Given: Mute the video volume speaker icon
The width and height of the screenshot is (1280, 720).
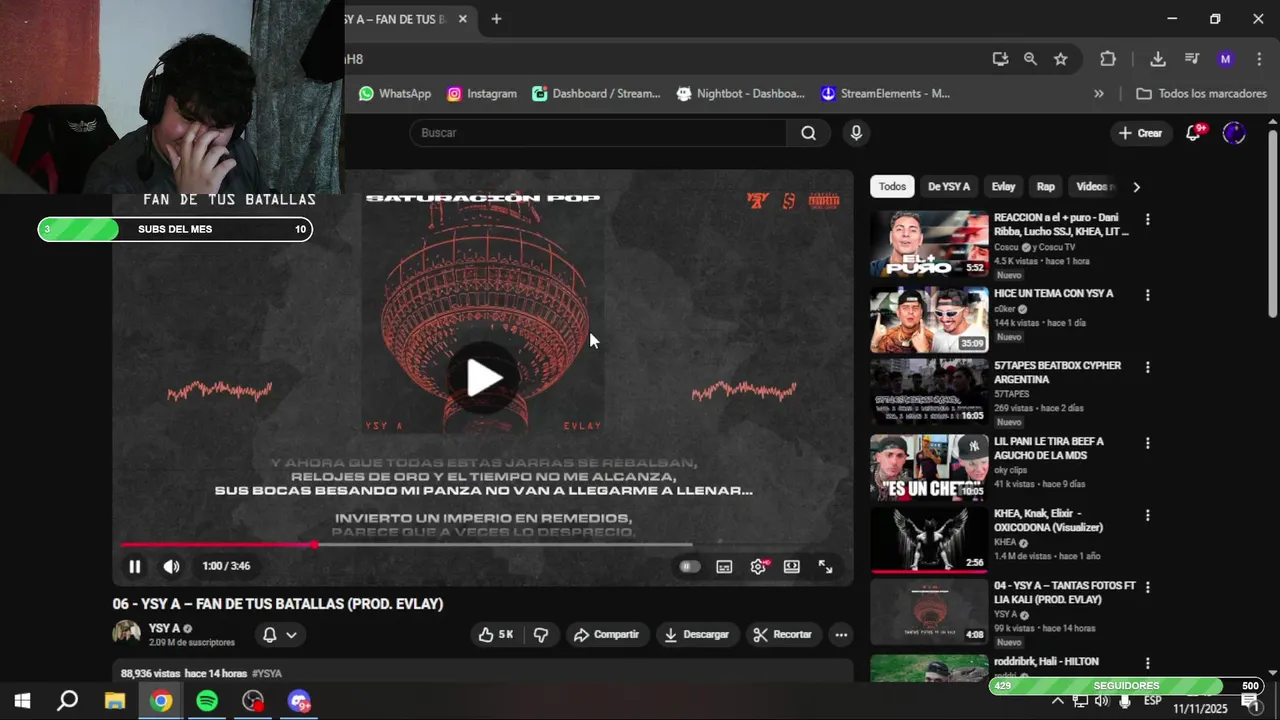Looking at the screenshot, I should click(x=172, y=566).
